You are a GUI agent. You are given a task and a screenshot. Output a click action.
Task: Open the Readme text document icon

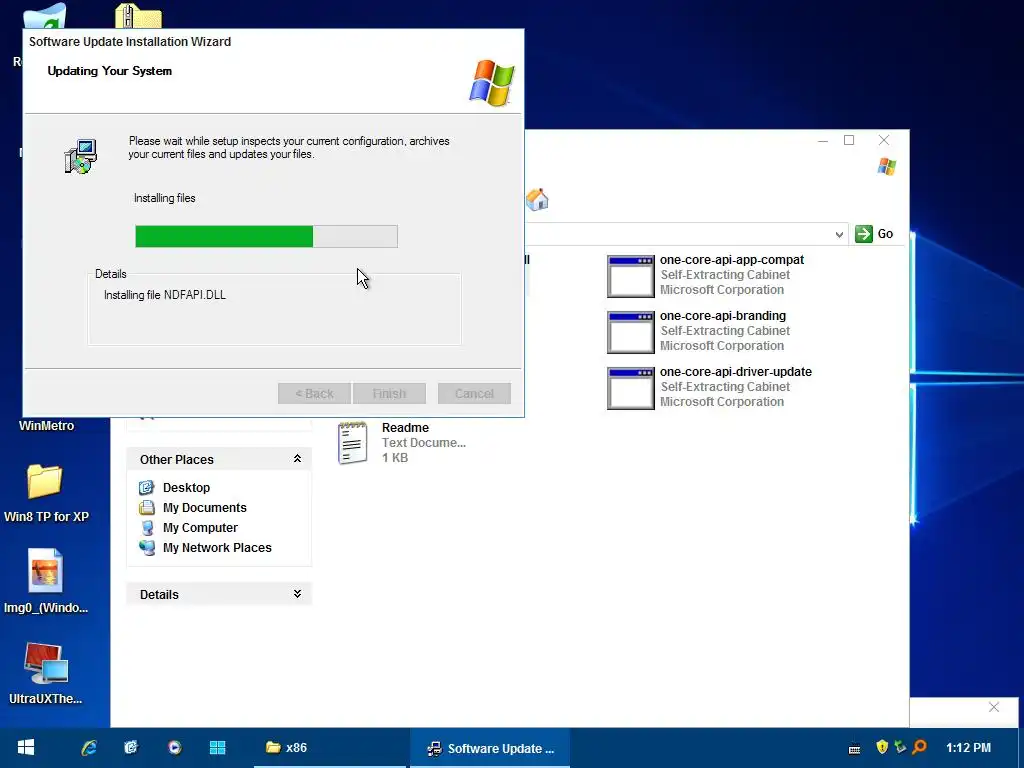[x=353, y=443]
